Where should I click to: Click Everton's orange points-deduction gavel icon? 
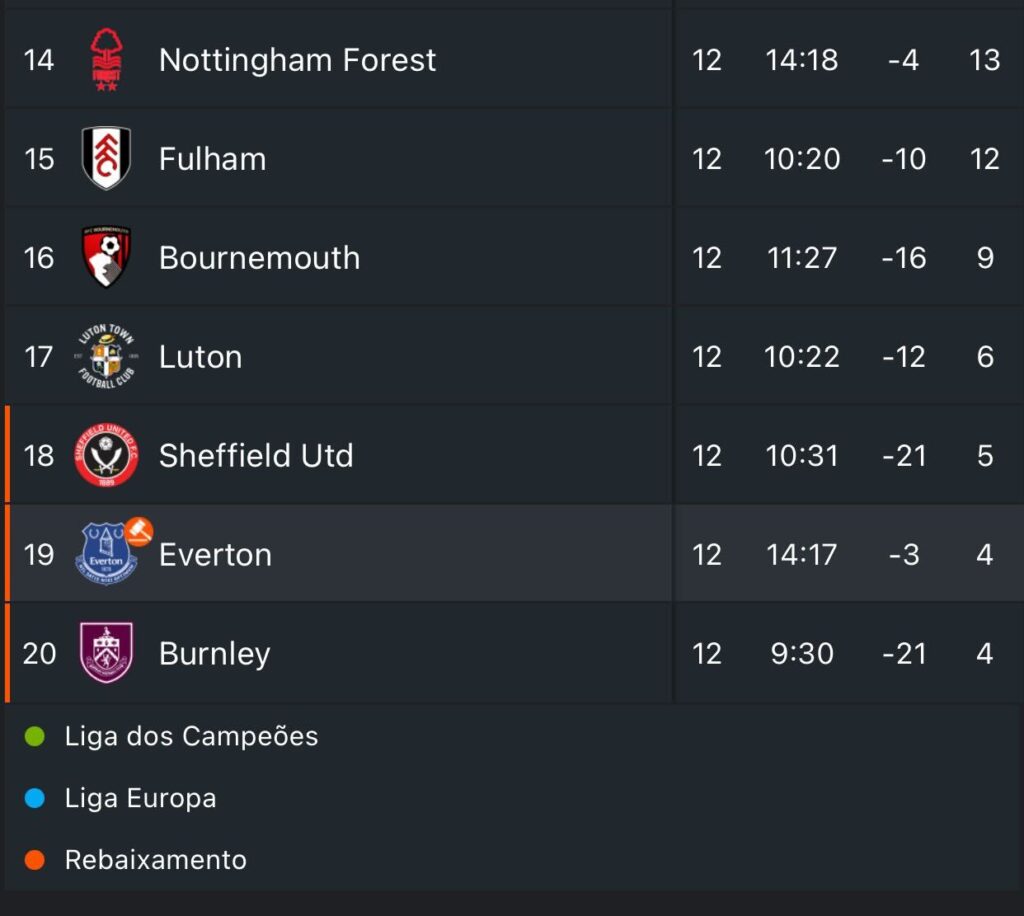(x=138, y=531)
